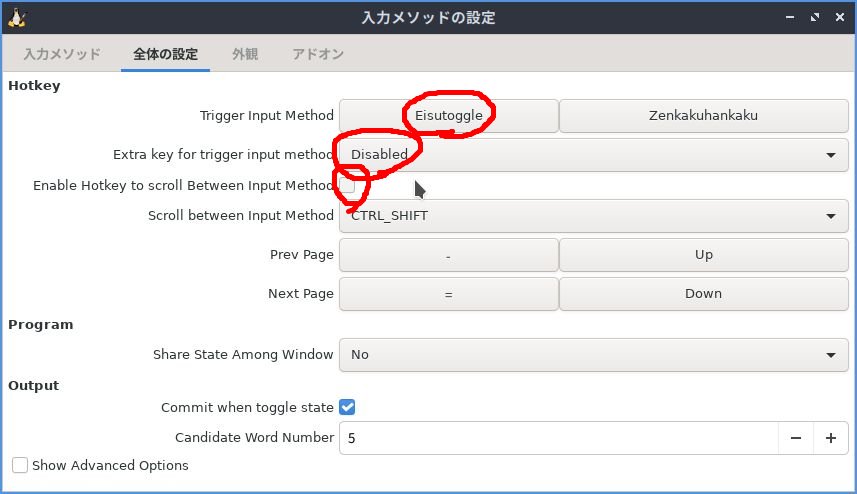Minimize the 入力メソッドの設定 window

790,17
